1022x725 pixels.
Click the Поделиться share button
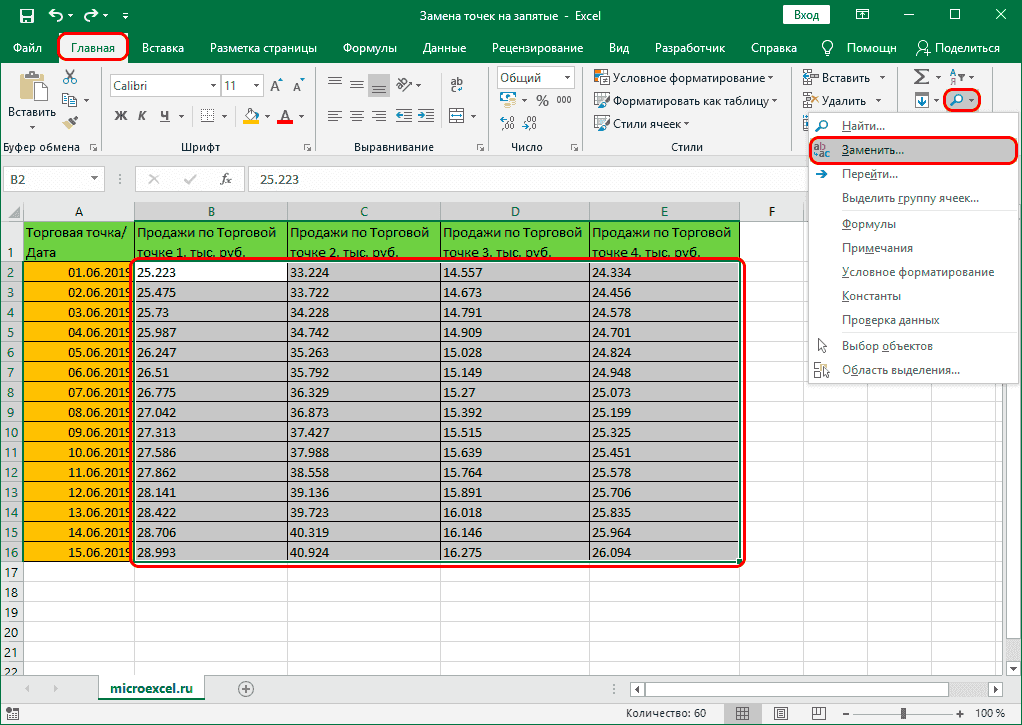(957, 47)
